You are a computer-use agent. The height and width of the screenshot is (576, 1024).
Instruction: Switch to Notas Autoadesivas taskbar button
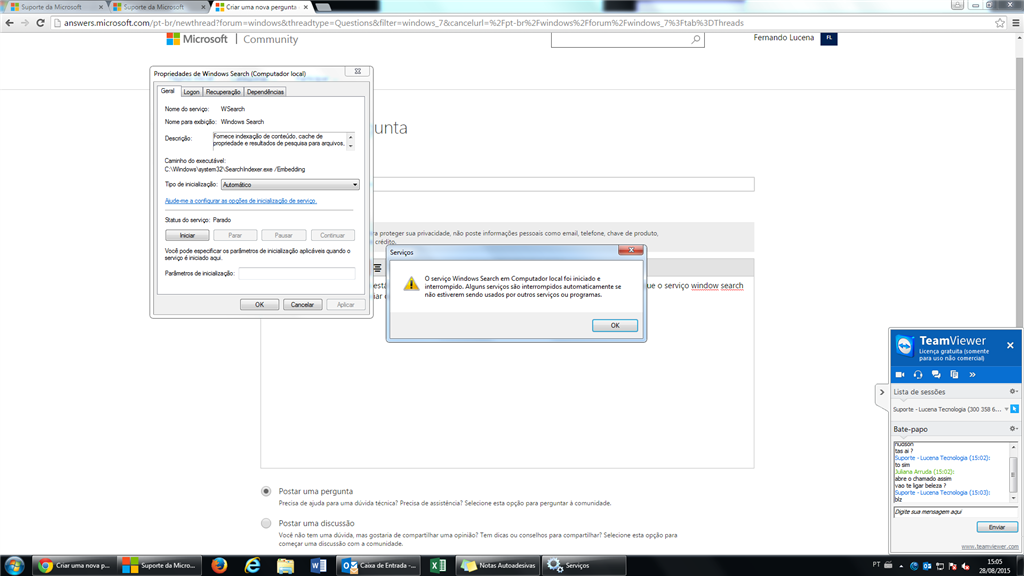(500, 566)
